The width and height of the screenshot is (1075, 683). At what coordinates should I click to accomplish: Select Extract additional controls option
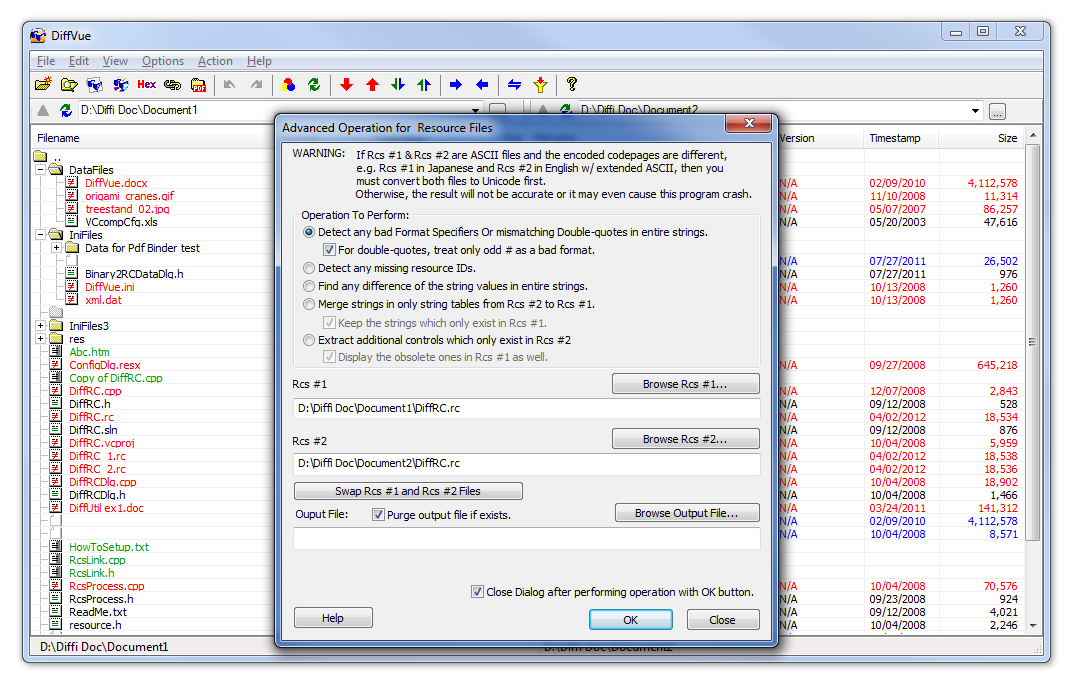[x=309, y=340]
